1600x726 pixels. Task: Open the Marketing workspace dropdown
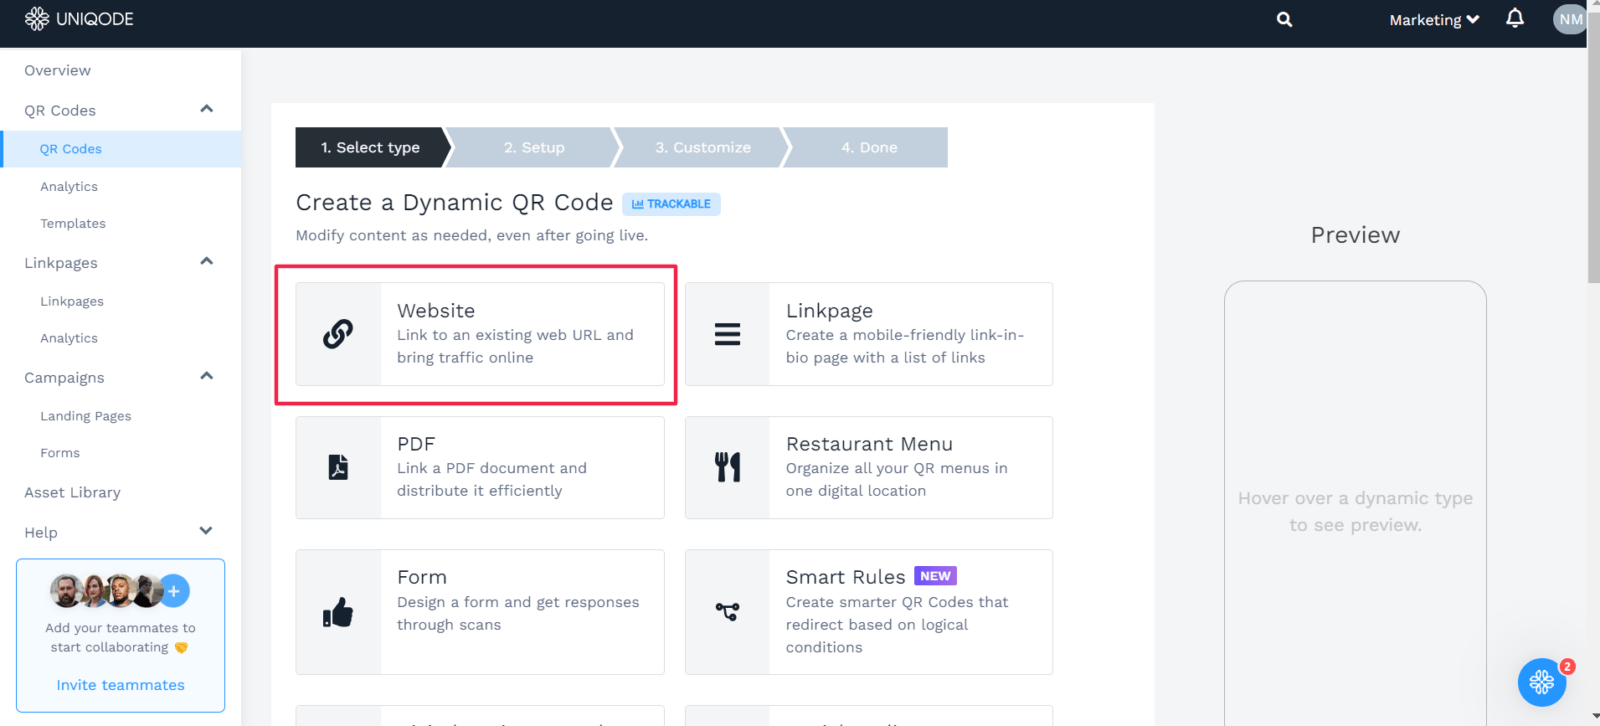pos(1433,19)
